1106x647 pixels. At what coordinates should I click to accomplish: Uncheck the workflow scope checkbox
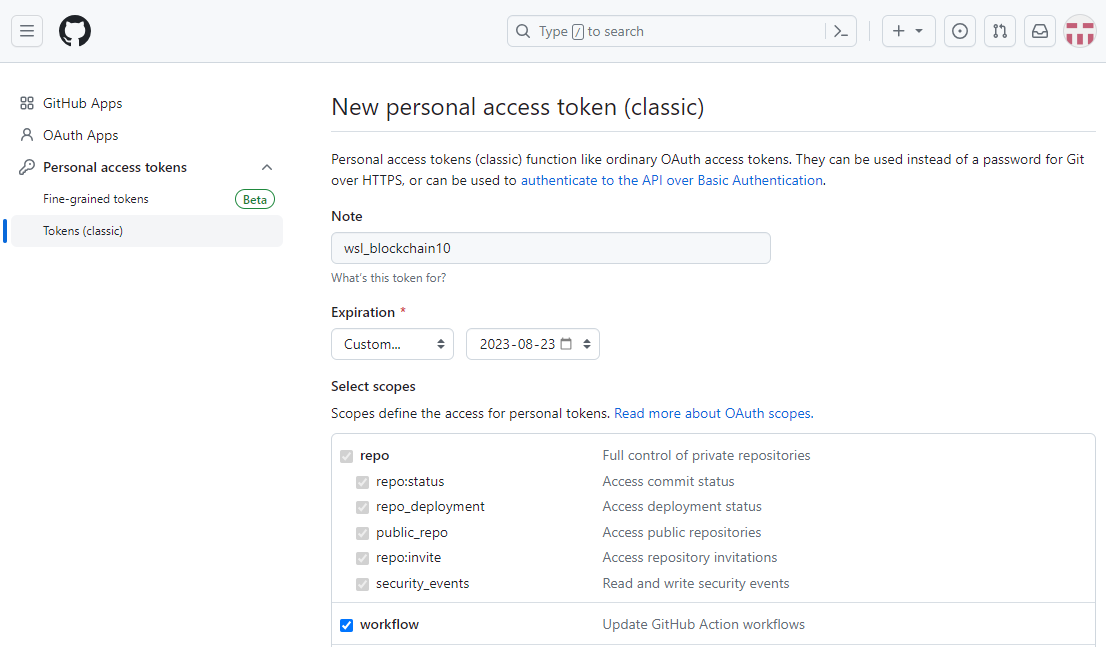pos(347,625)
